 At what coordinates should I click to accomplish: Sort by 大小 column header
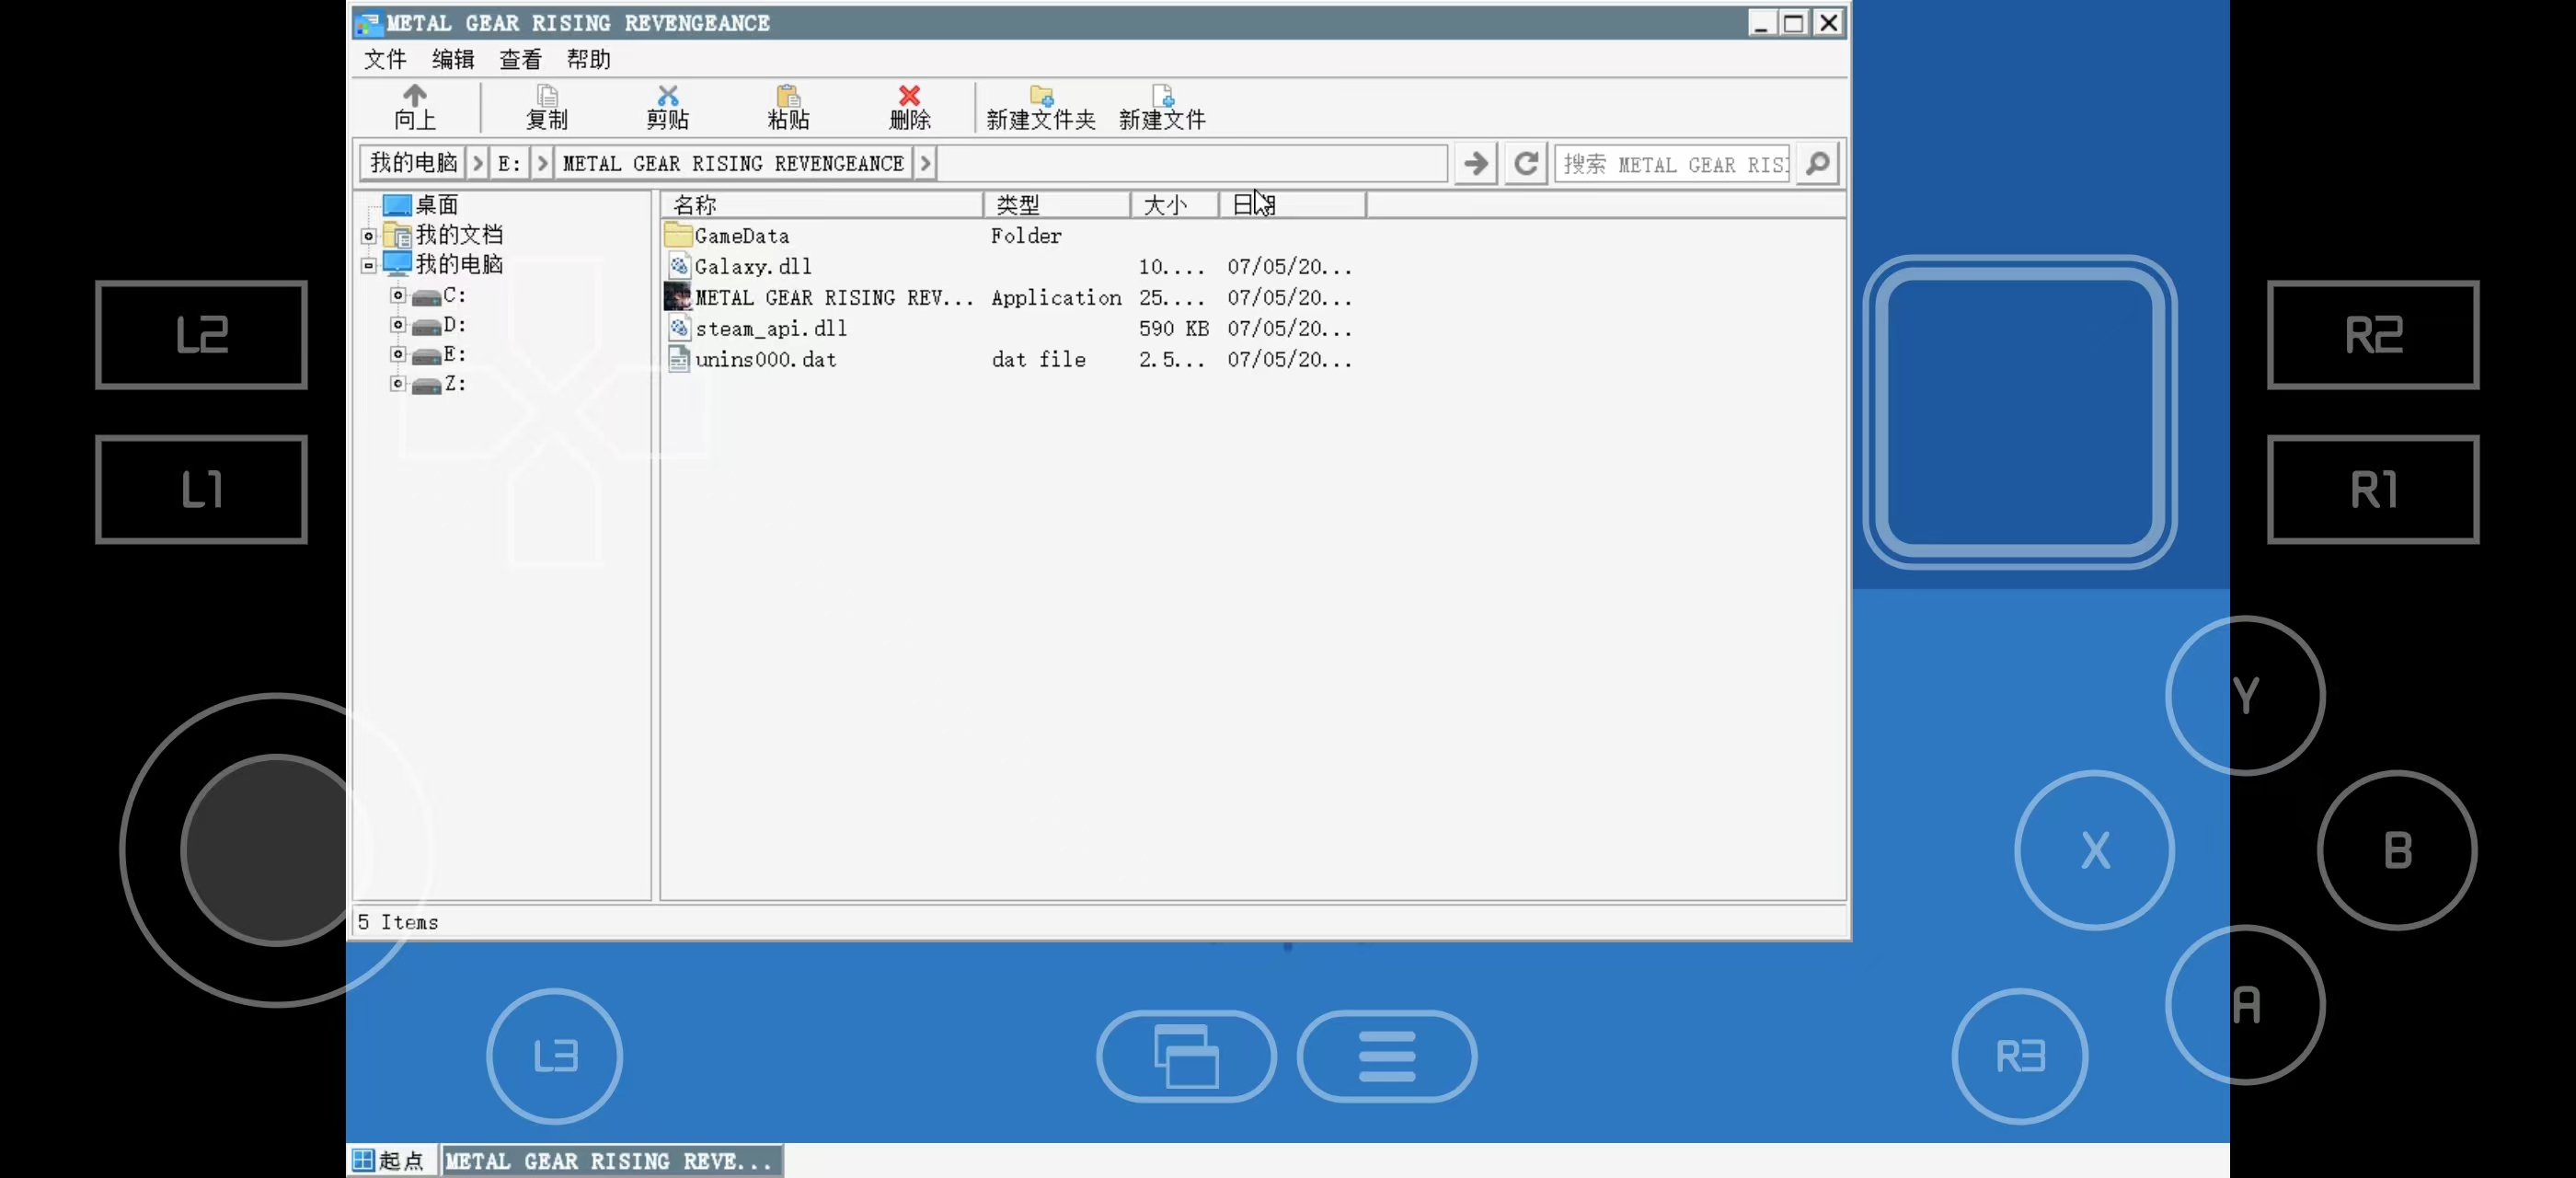[x=1175, y=205]
